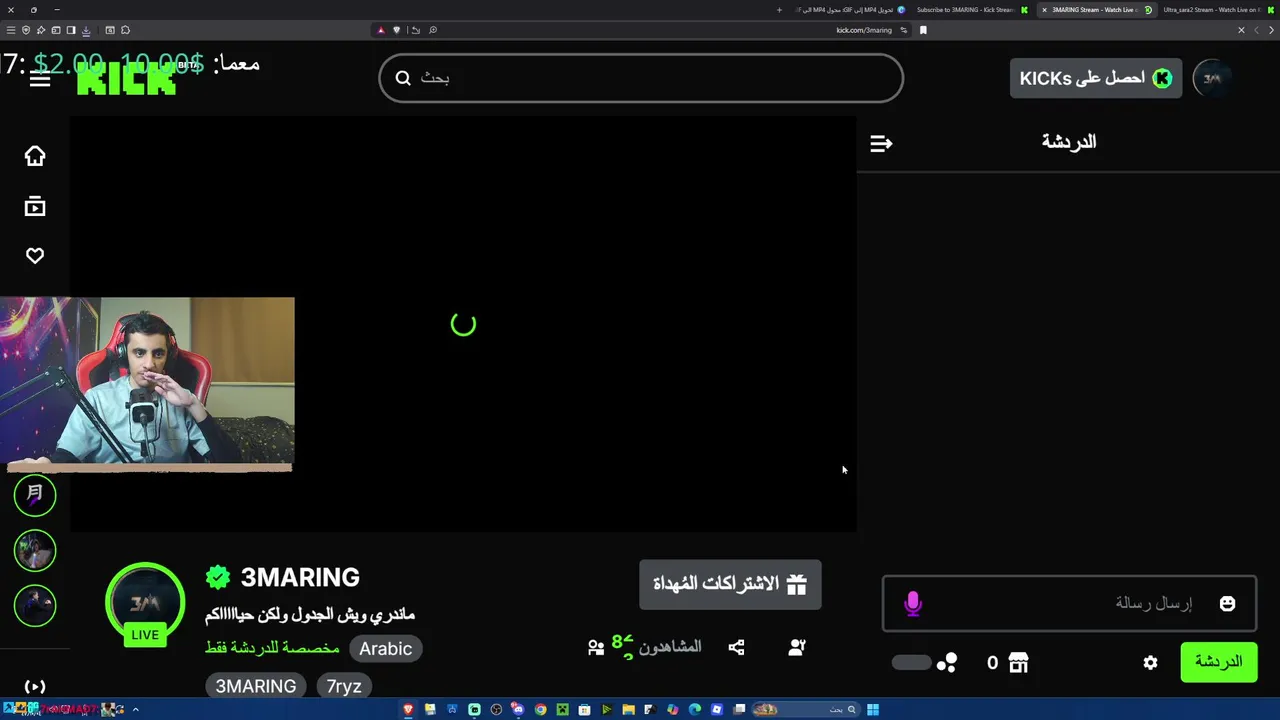1280x720 pixels.
Task: Open Discord from the taskbar
Action: coord(517,710)
